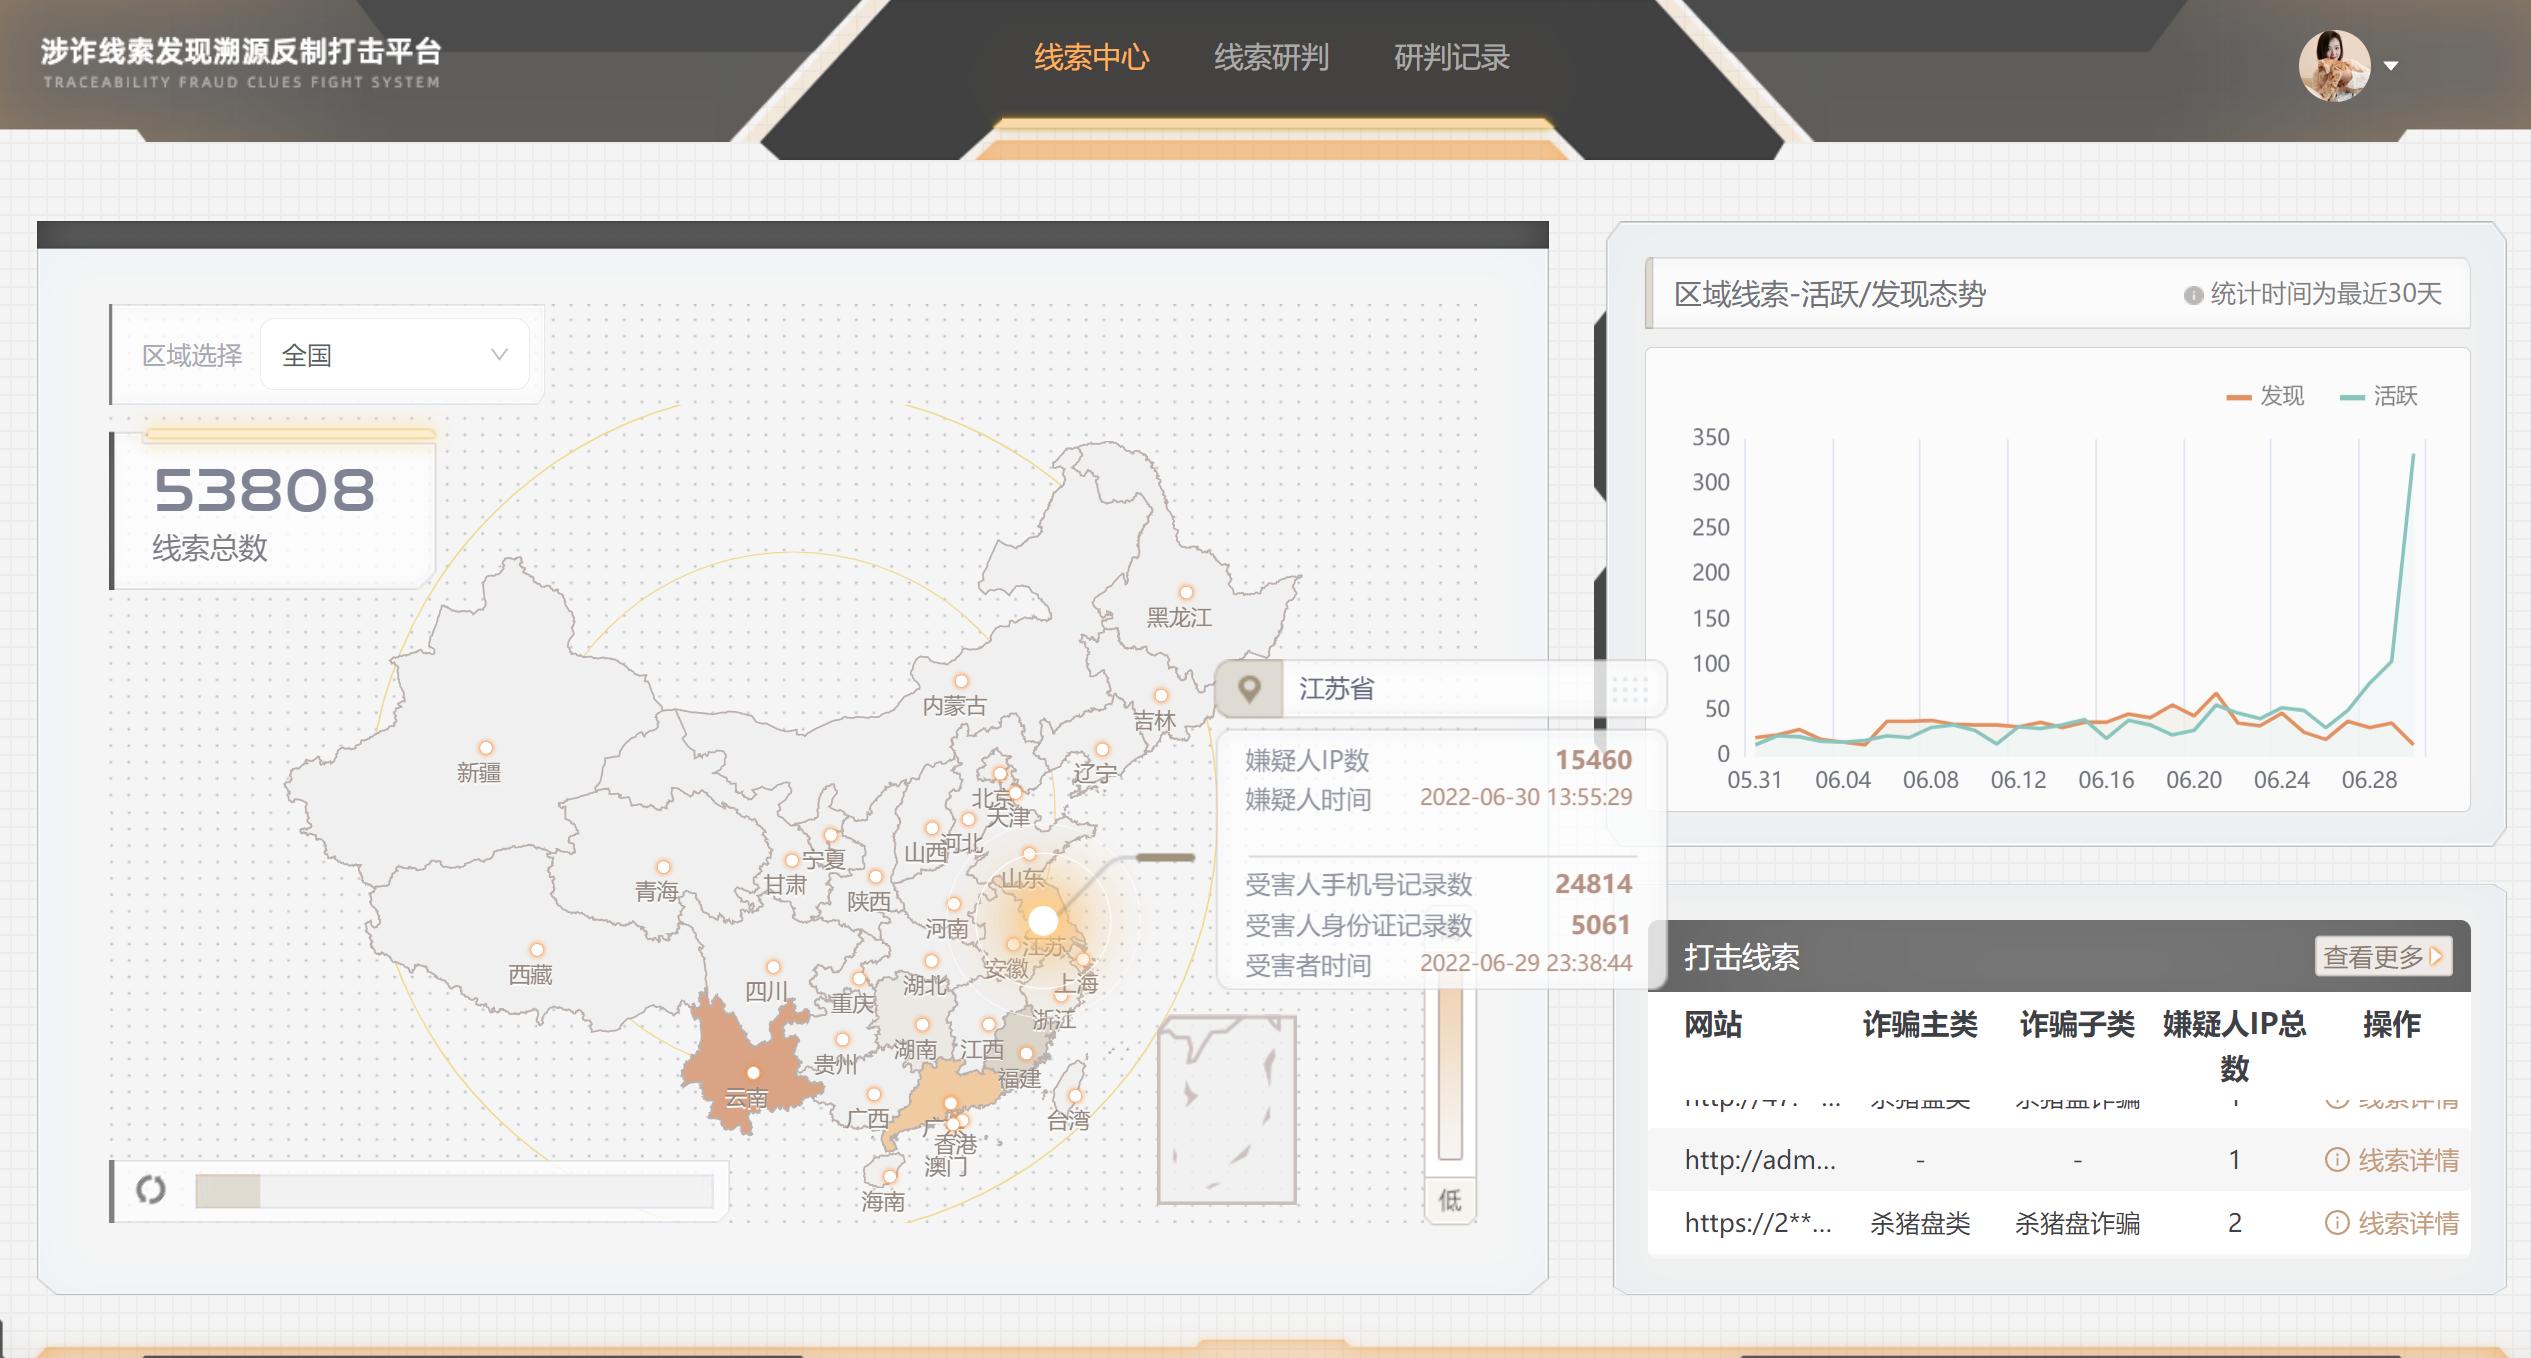
Task: Click the chevron arrow in the 全国 selector
Action: (x=499, y=355)
